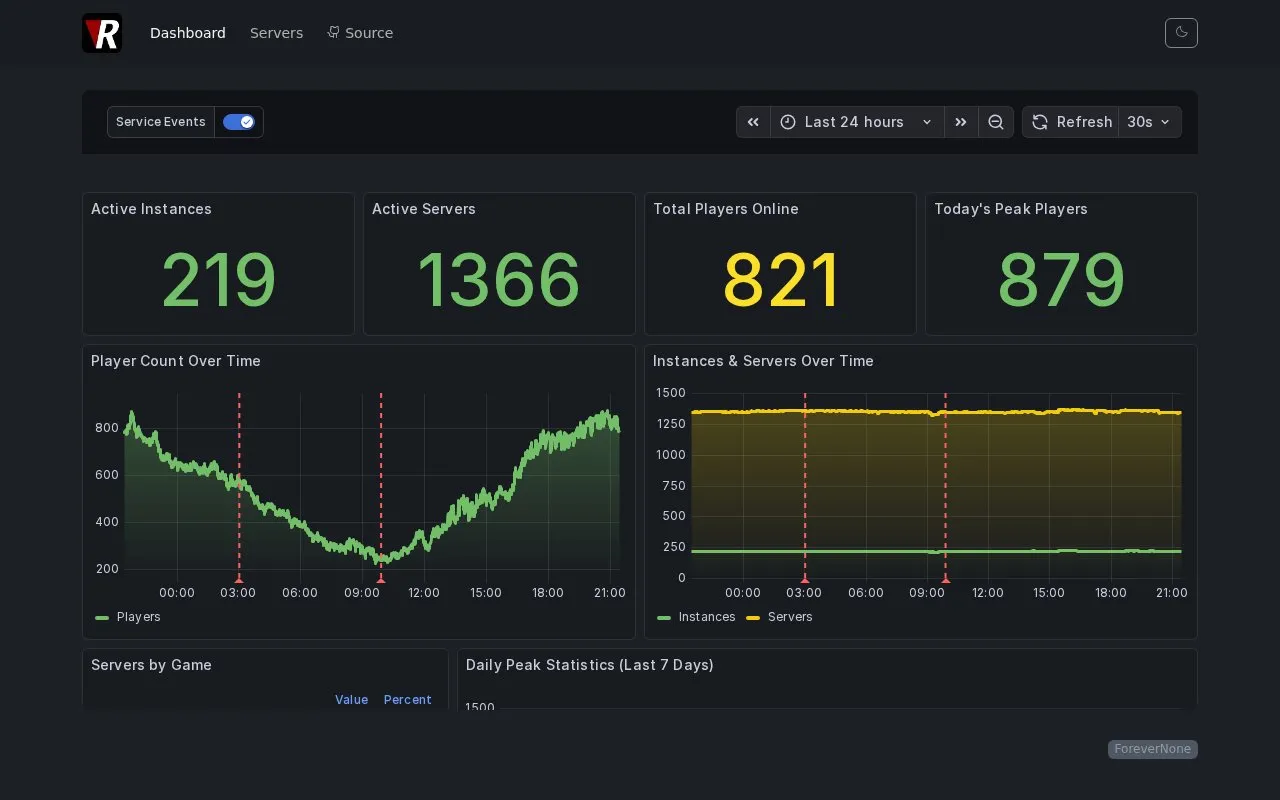Zoom out time range magnifier icon

pos(996,122)
